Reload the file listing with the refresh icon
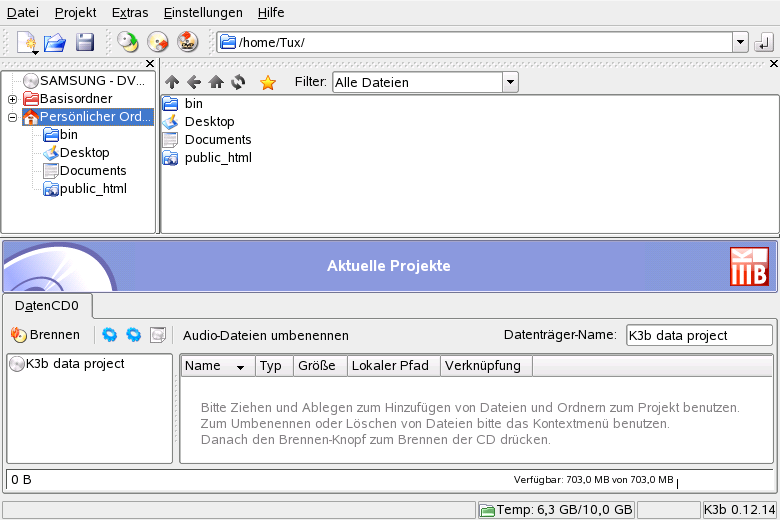Image resolution: width=780 pixels, height=520 pixels. (238, 82)
